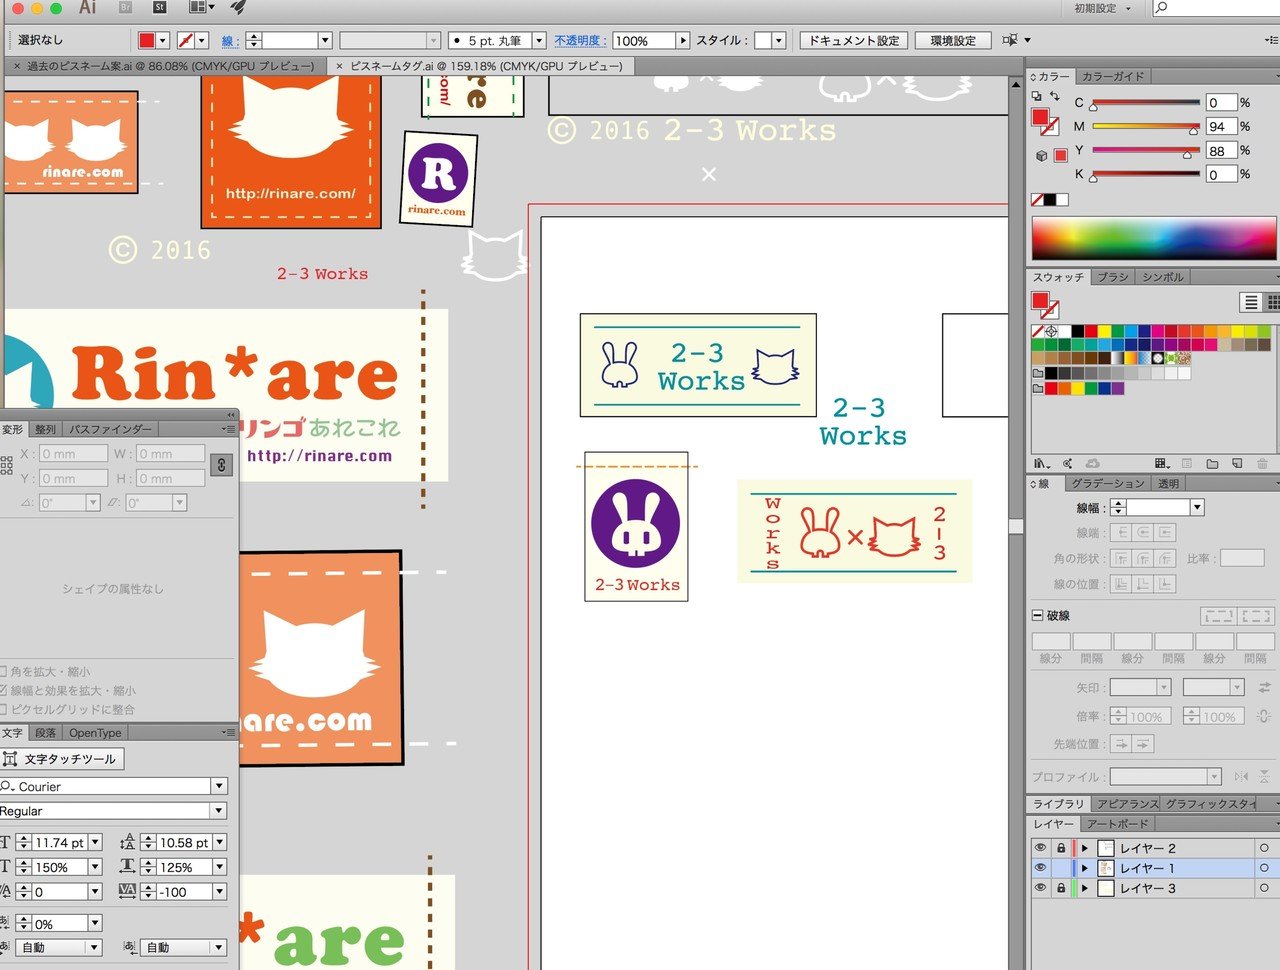The height and width of the screenshot is (970, 1280).
Task: Open the Courier font family dropdown
Action: point(219,786)
